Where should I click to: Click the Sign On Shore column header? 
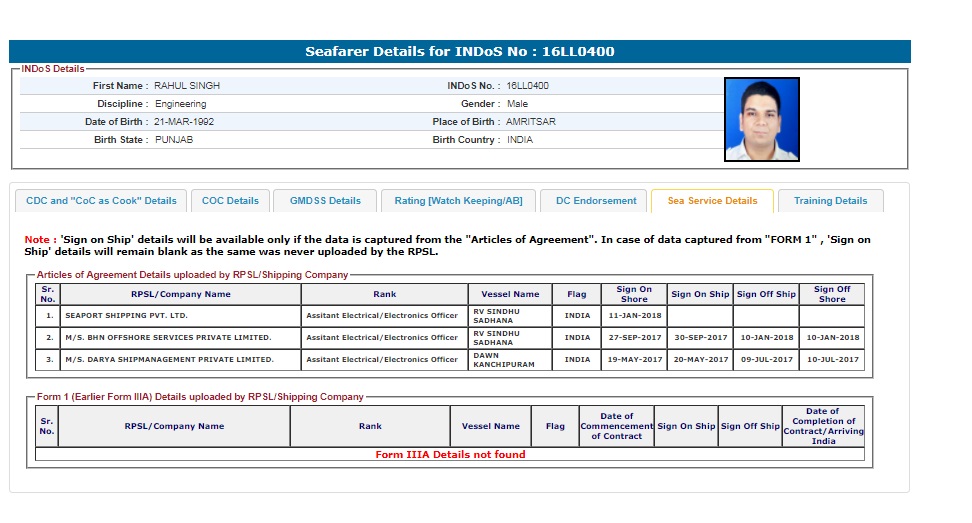tap(634, 294)
